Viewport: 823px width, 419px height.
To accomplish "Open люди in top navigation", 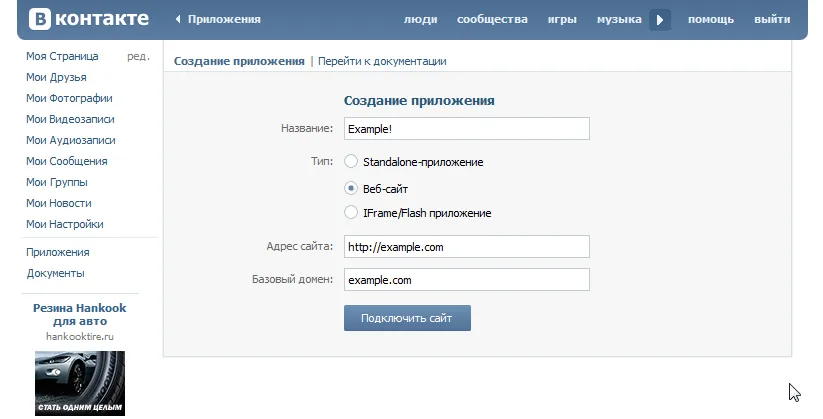I will coord(420,19).
